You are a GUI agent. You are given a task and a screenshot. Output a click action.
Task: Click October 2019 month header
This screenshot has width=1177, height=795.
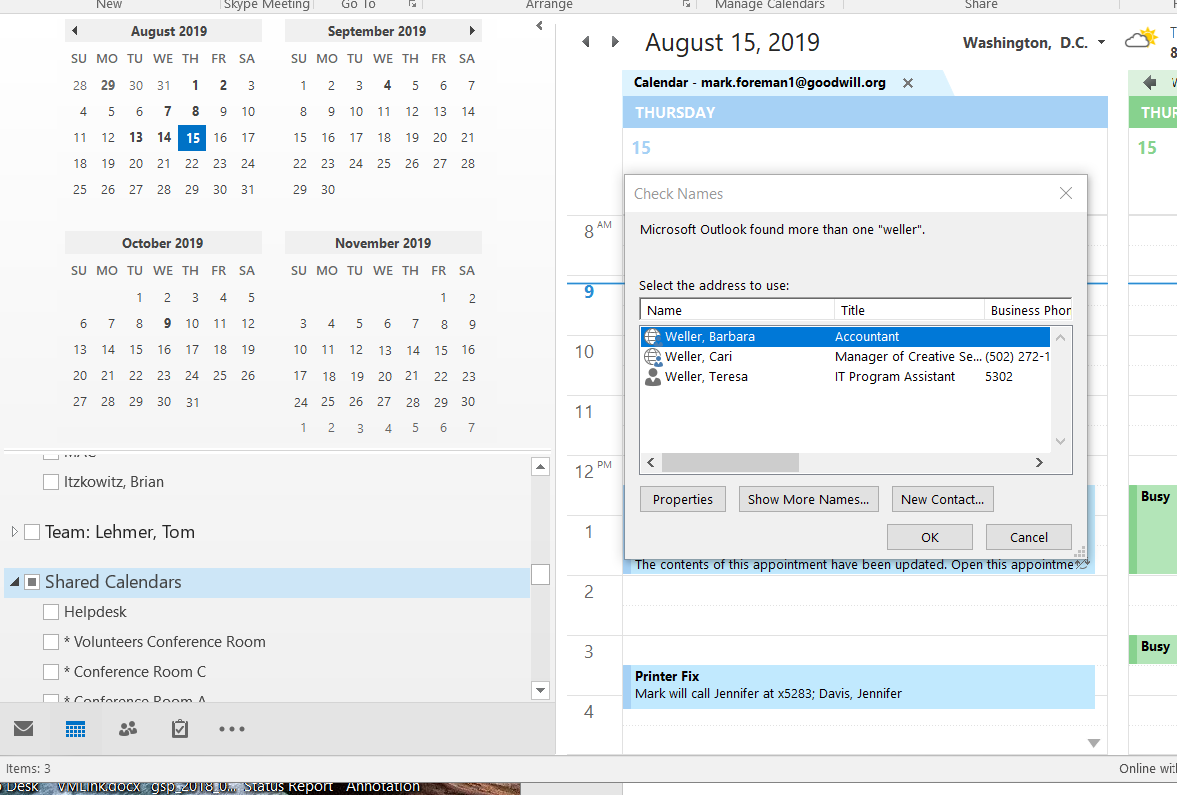pos(163,243)
